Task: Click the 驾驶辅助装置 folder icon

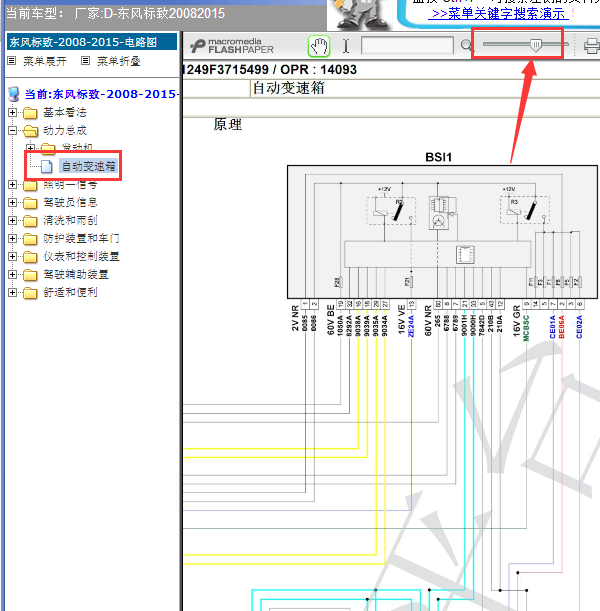Action: (30, 275)
